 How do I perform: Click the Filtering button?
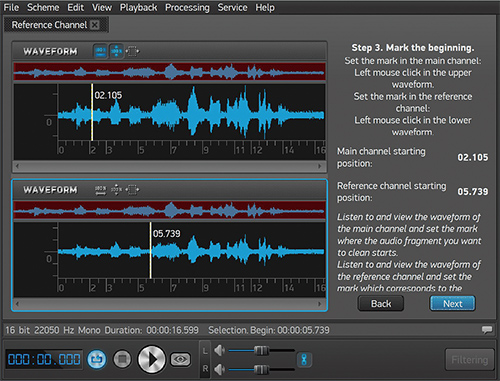[x=469, y=360]
